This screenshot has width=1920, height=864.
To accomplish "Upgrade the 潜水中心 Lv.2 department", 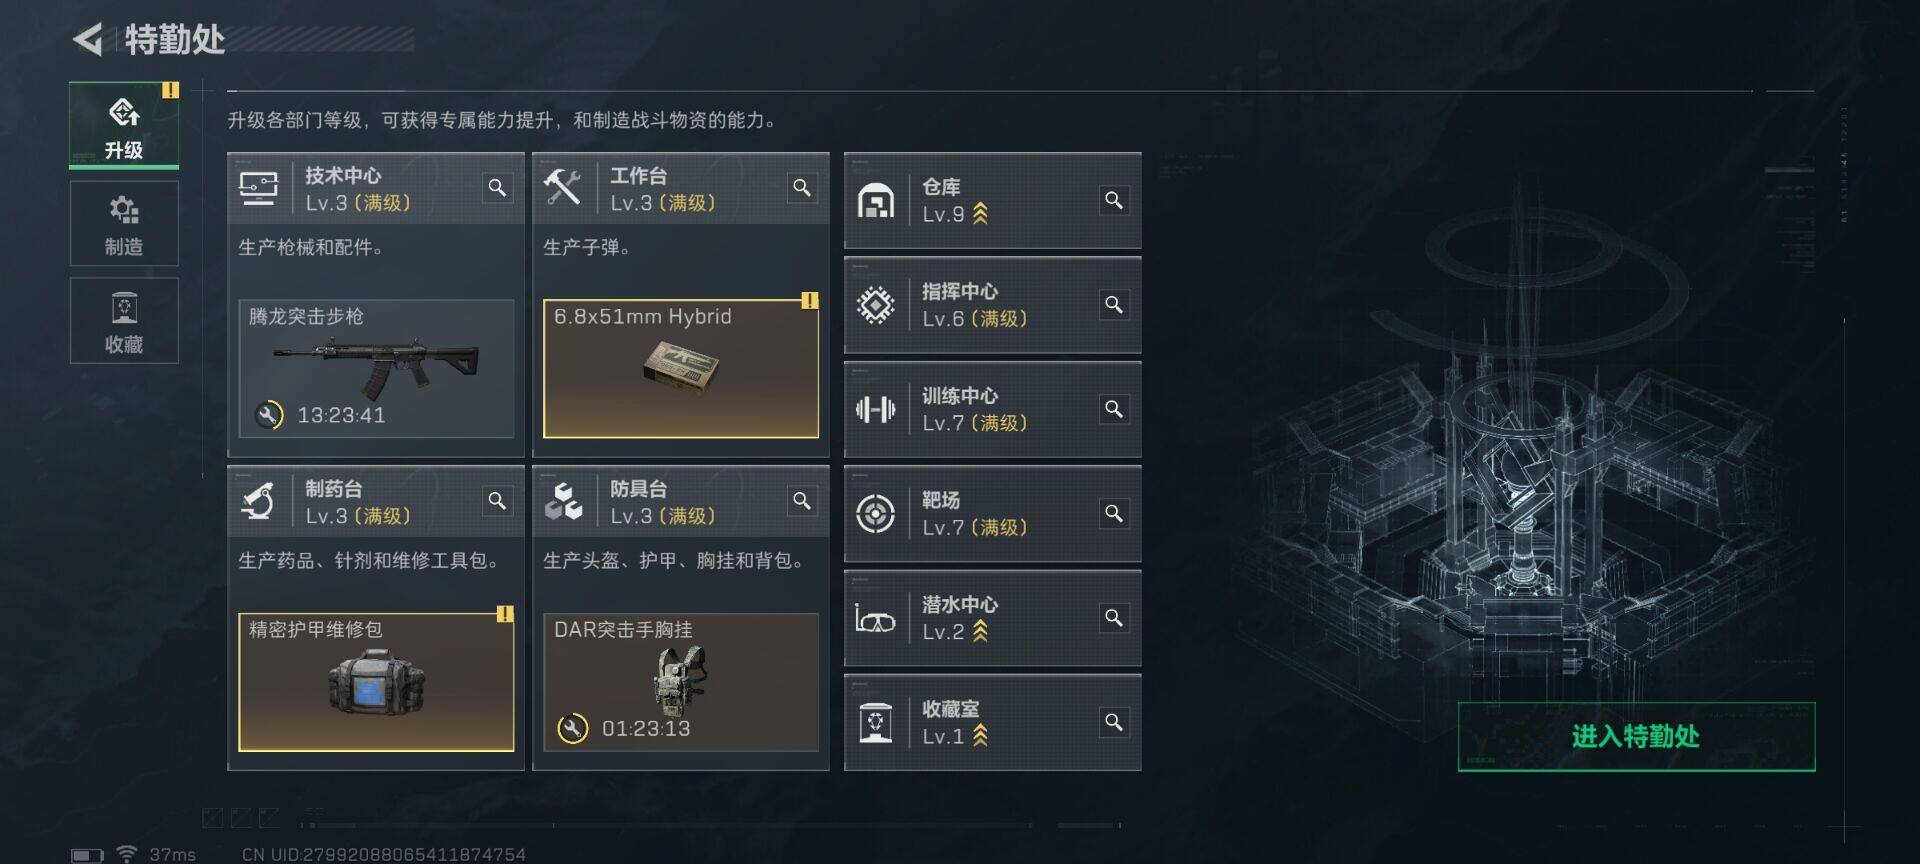I will (x=993, y=618).
